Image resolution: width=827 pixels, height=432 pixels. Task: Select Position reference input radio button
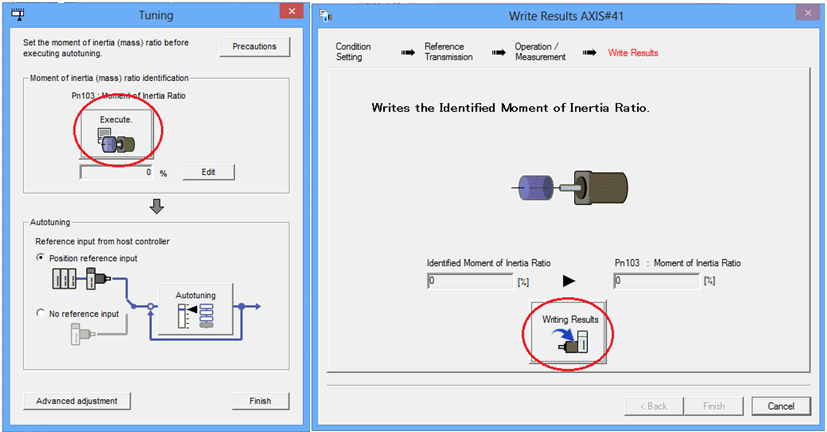41,258
